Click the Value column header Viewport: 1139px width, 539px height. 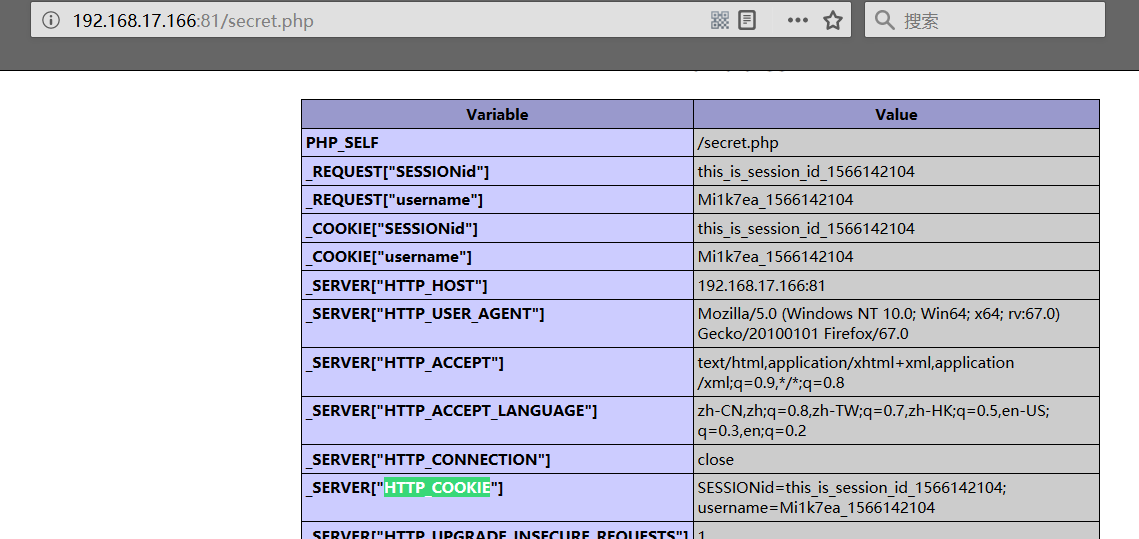tap(896, 114)
